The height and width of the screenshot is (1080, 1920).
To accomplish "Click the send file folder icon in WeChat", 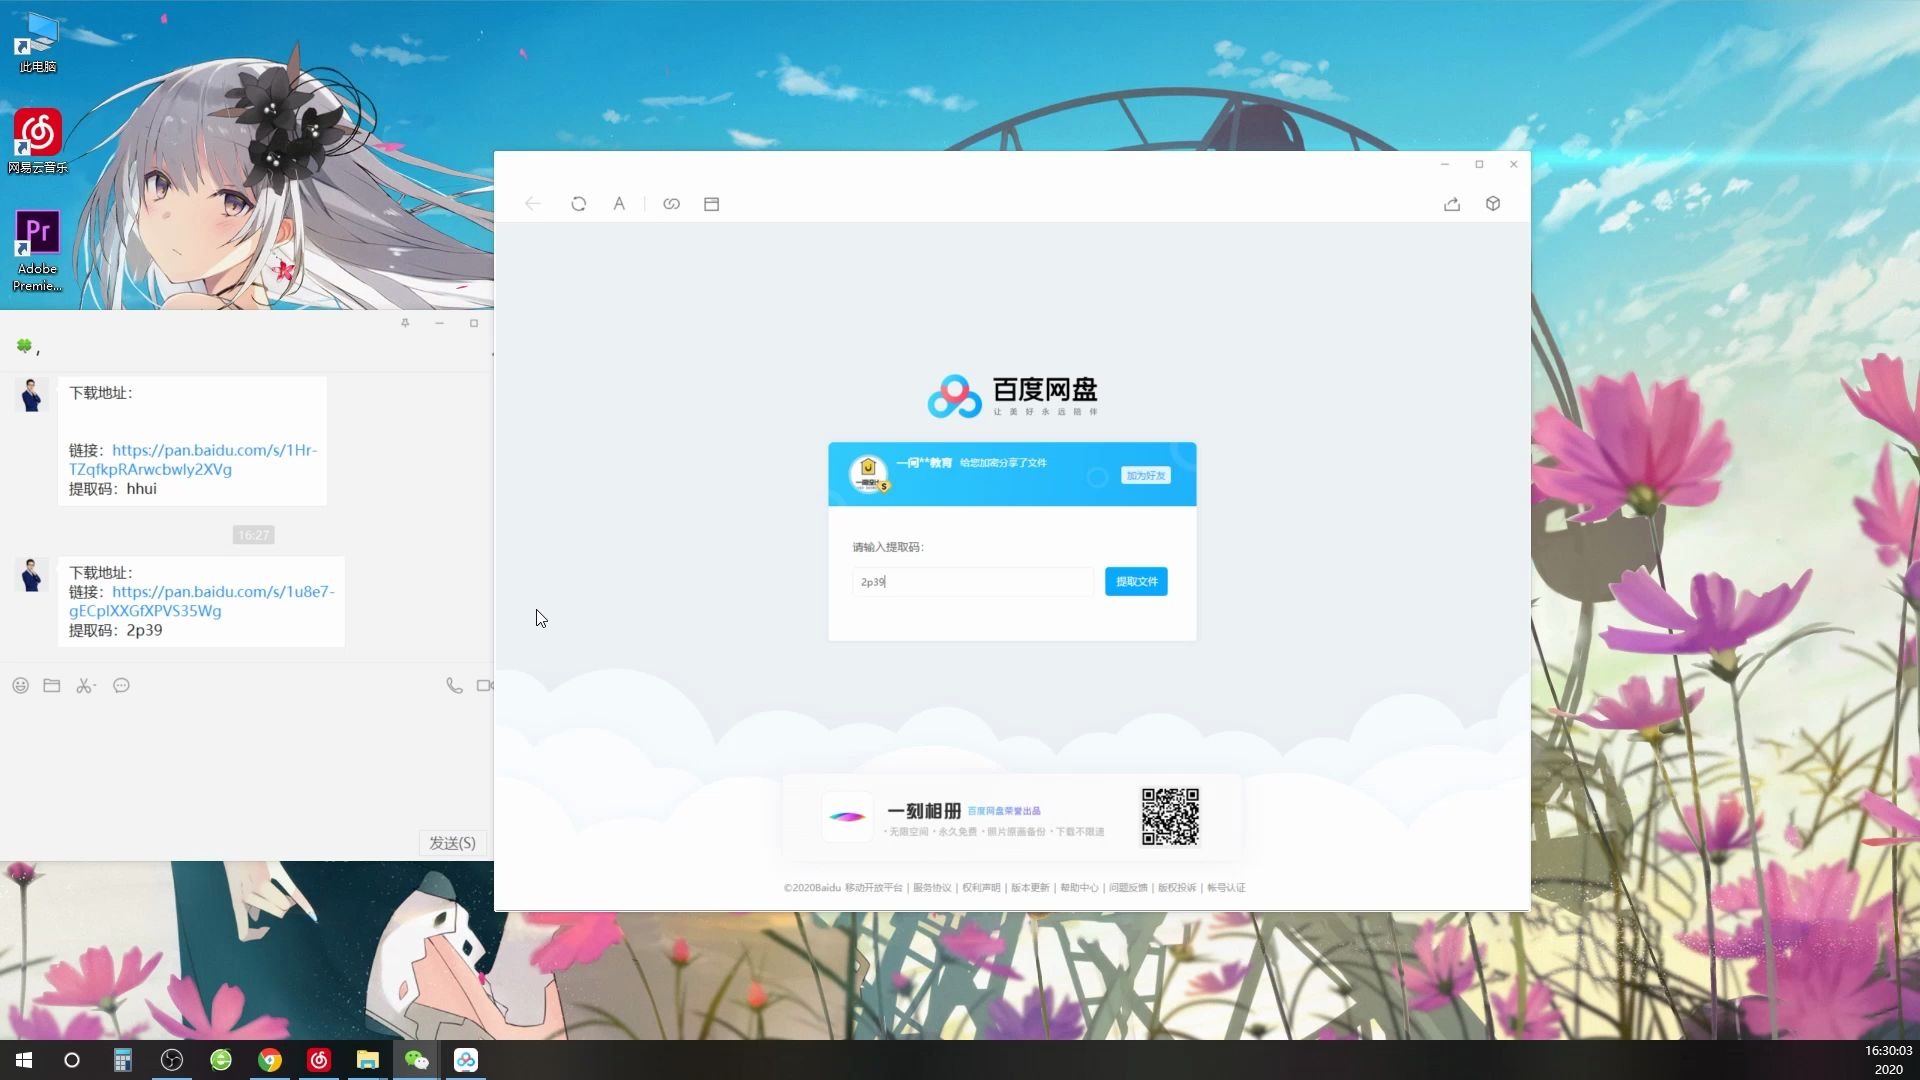I will tap(52, 685).
